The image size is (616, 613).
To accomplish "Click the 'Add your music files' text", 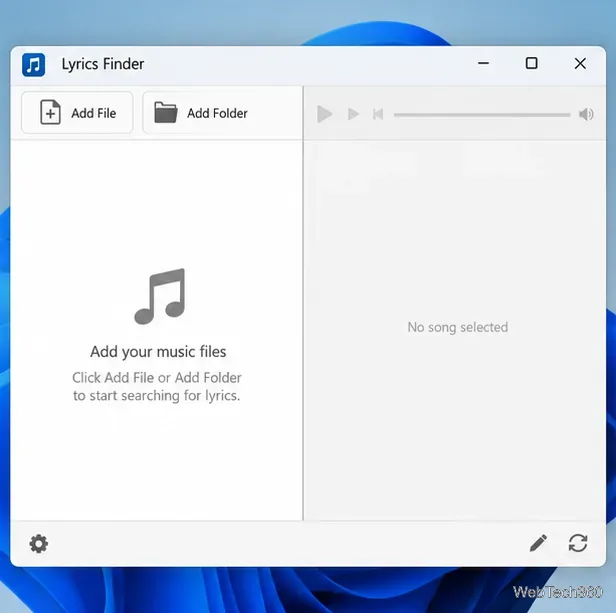I will [x=158, y=352].
